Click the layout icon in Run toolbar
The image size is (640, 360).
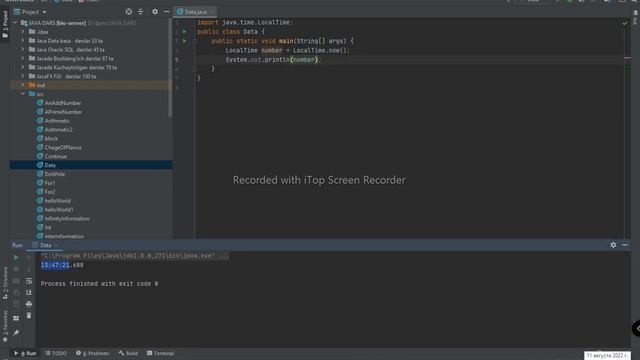(16, 318)
